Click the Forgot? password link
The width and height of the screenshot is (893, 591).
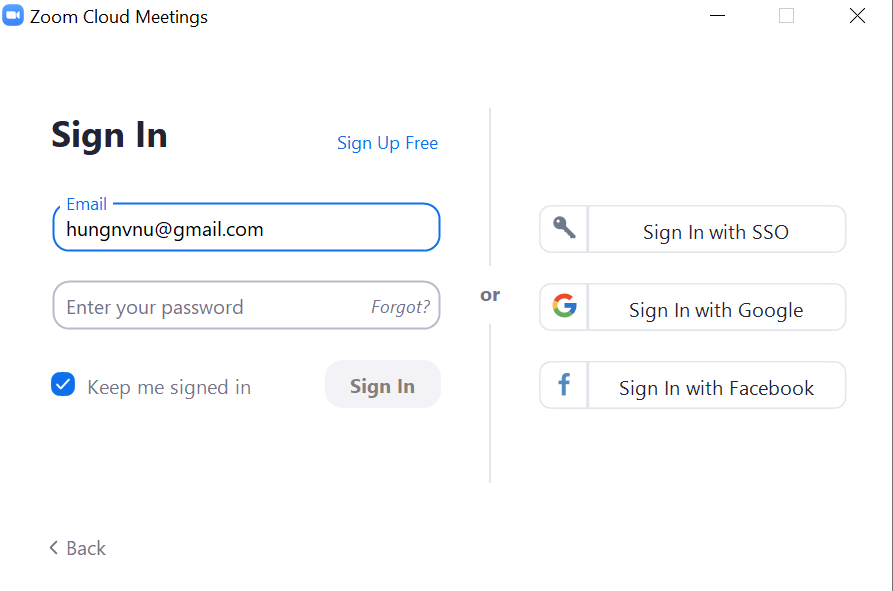[x=400, y=307]
